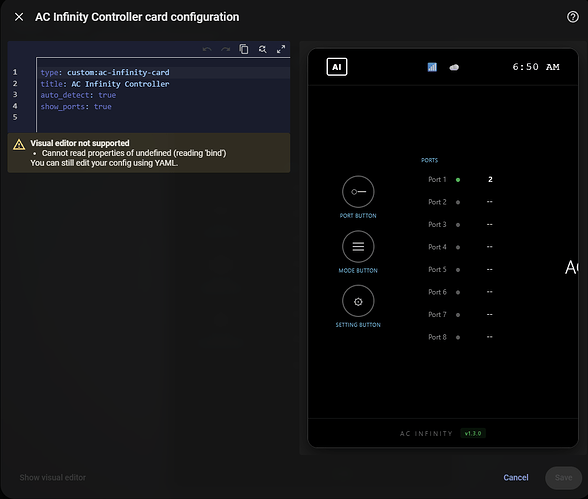
Task: Click Show visual editor
Action: point(52,477)
